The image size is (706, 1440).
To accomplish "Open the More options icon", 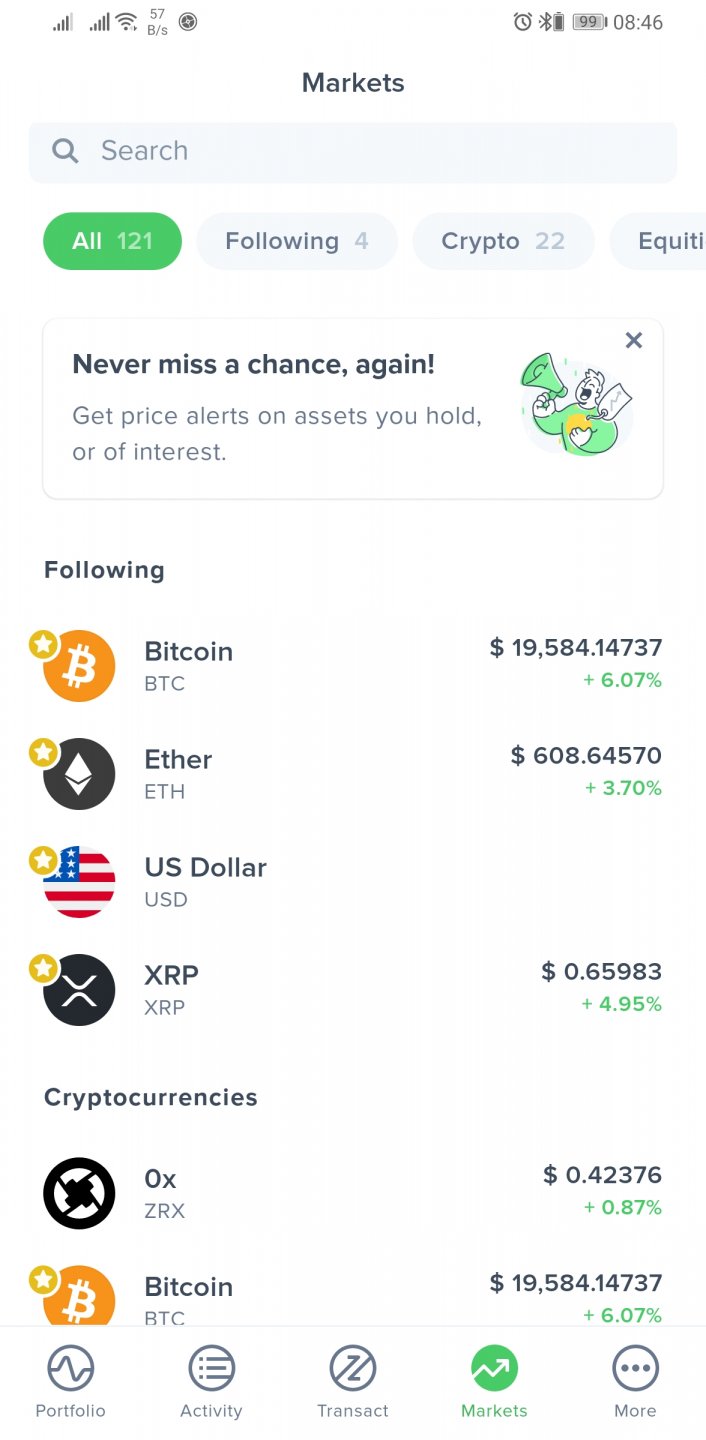I will point(635,1368).
